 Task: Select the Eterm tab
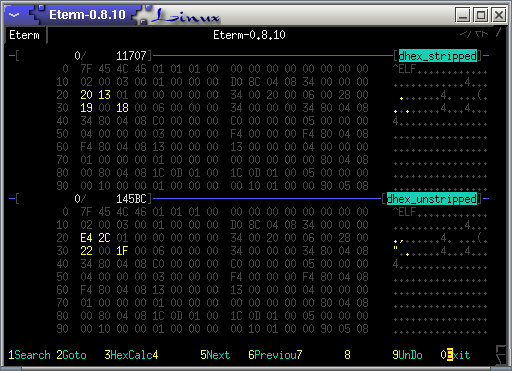[x=24, y=35]
